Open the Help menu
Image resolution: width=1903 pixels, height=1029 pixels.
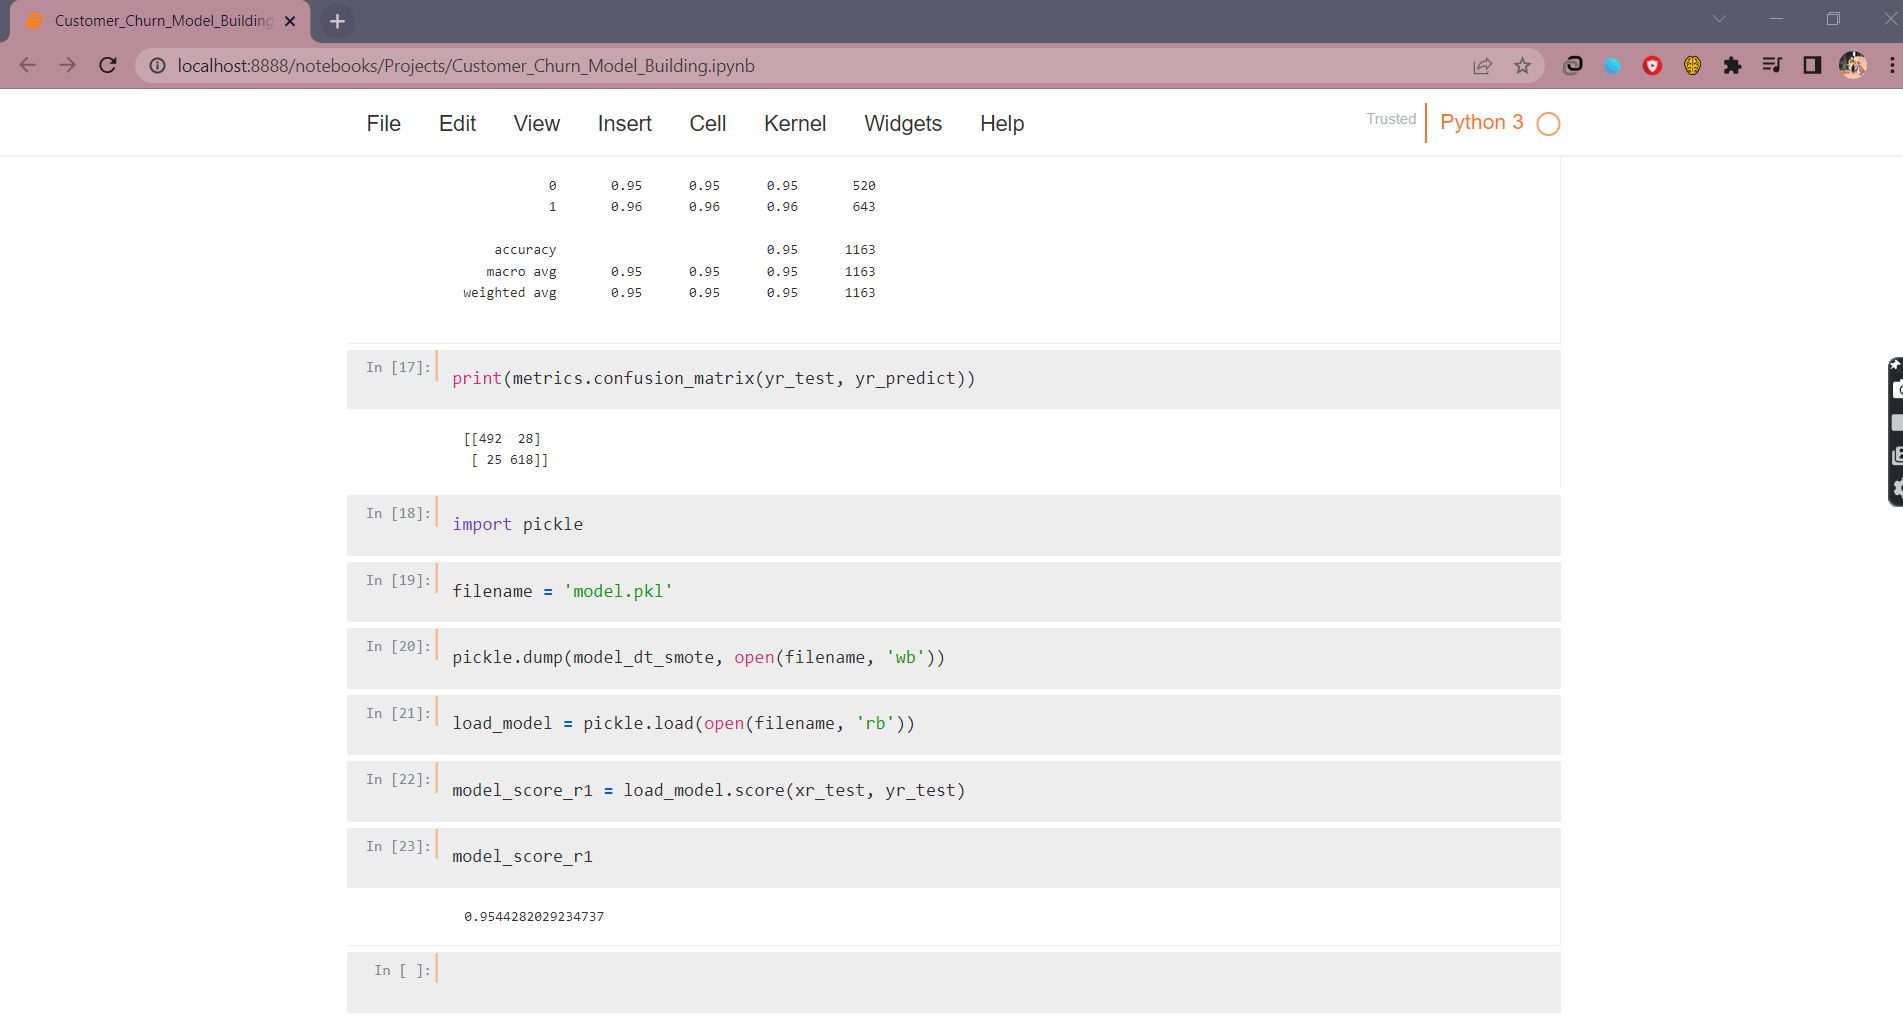pos(1002,123)
